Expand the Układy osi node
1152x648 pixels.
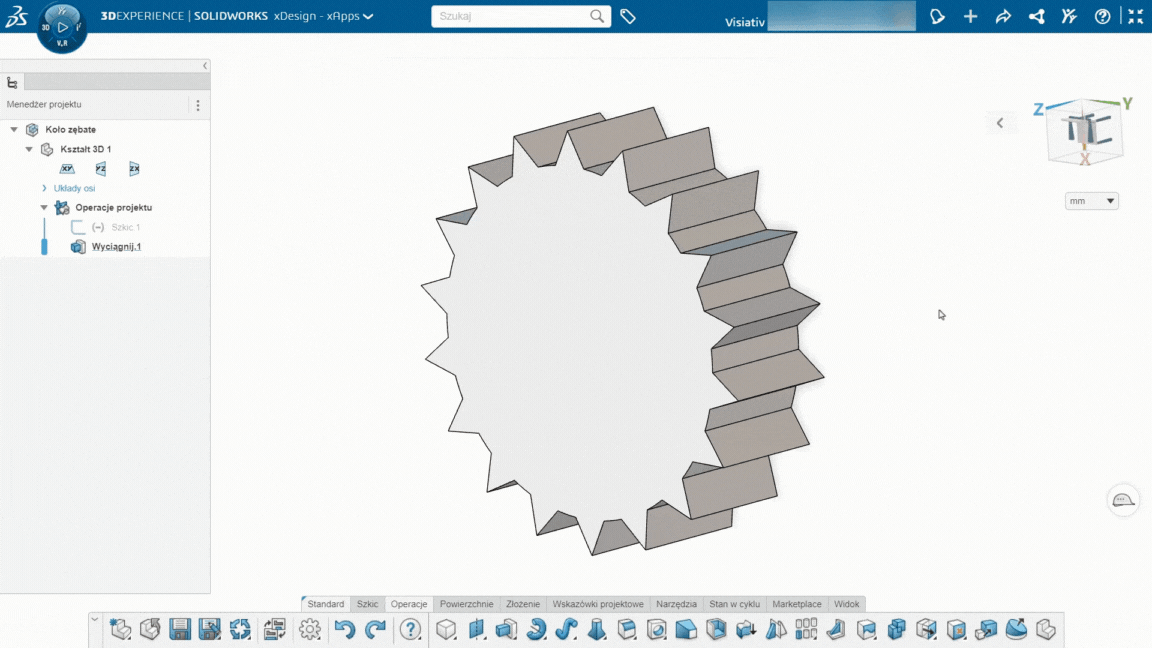click(x=44, y=188)
